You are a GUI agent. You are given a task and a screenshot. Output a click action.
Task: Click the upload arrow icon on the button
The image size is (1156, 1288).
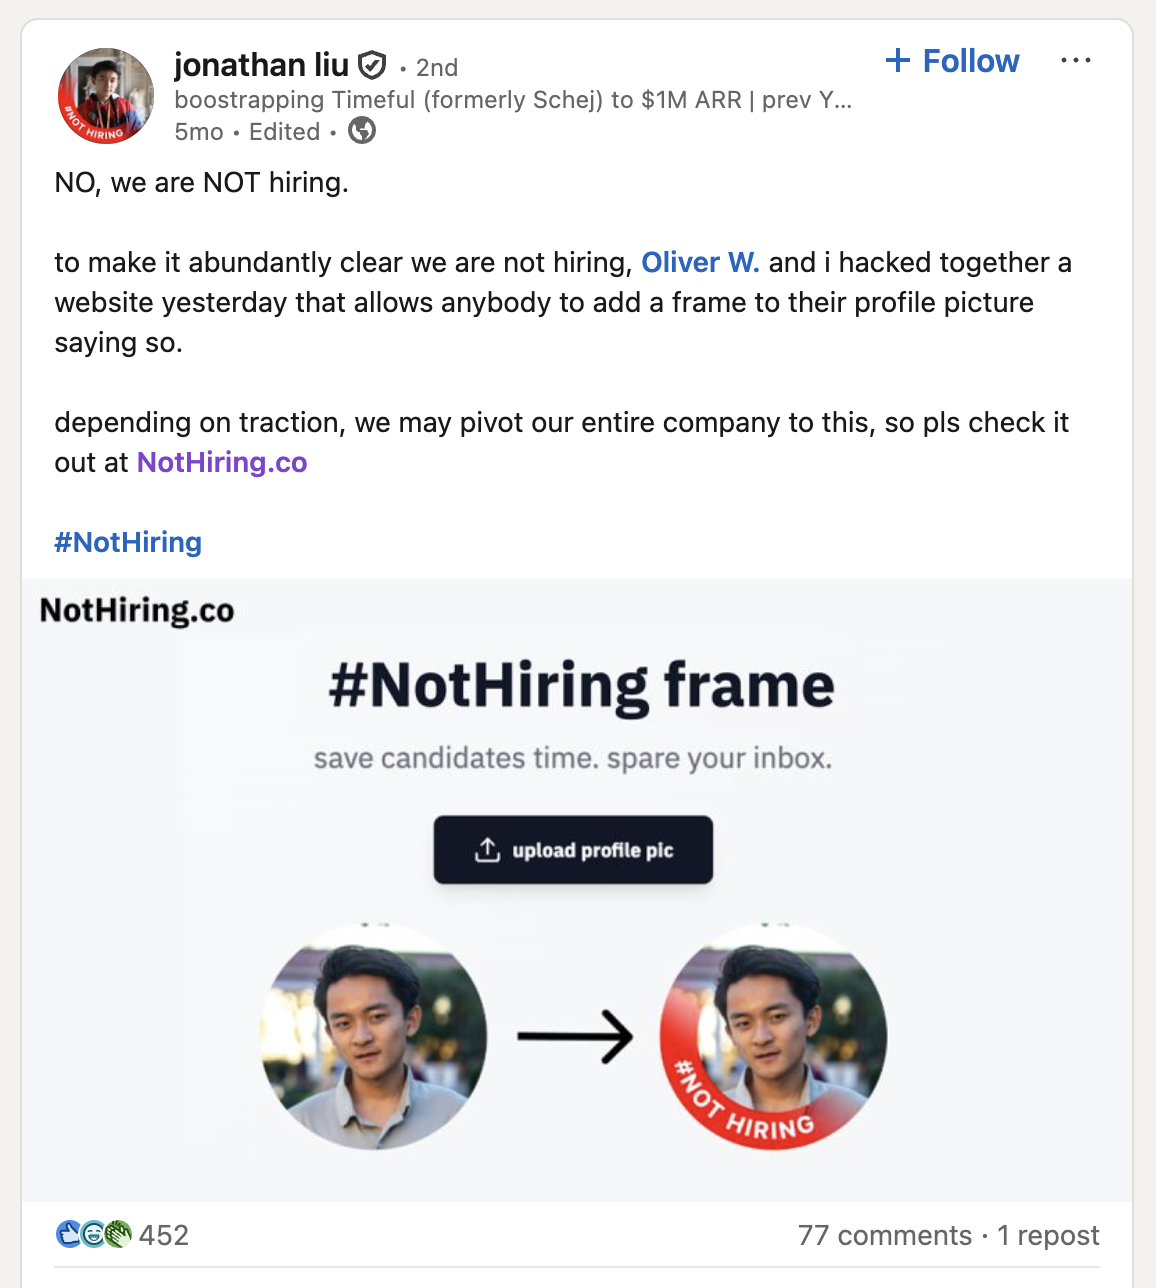pos(487,850)
